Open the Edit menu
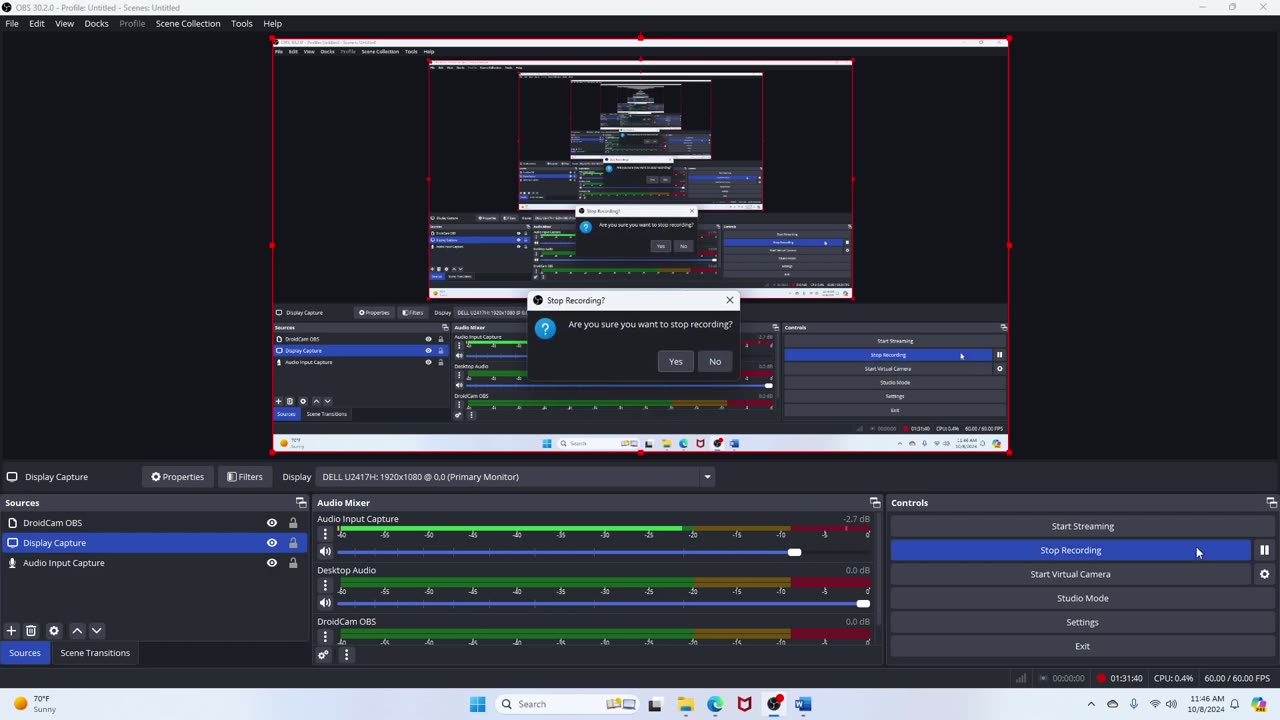Viewport: 1280px width, 720px height. 37,23
